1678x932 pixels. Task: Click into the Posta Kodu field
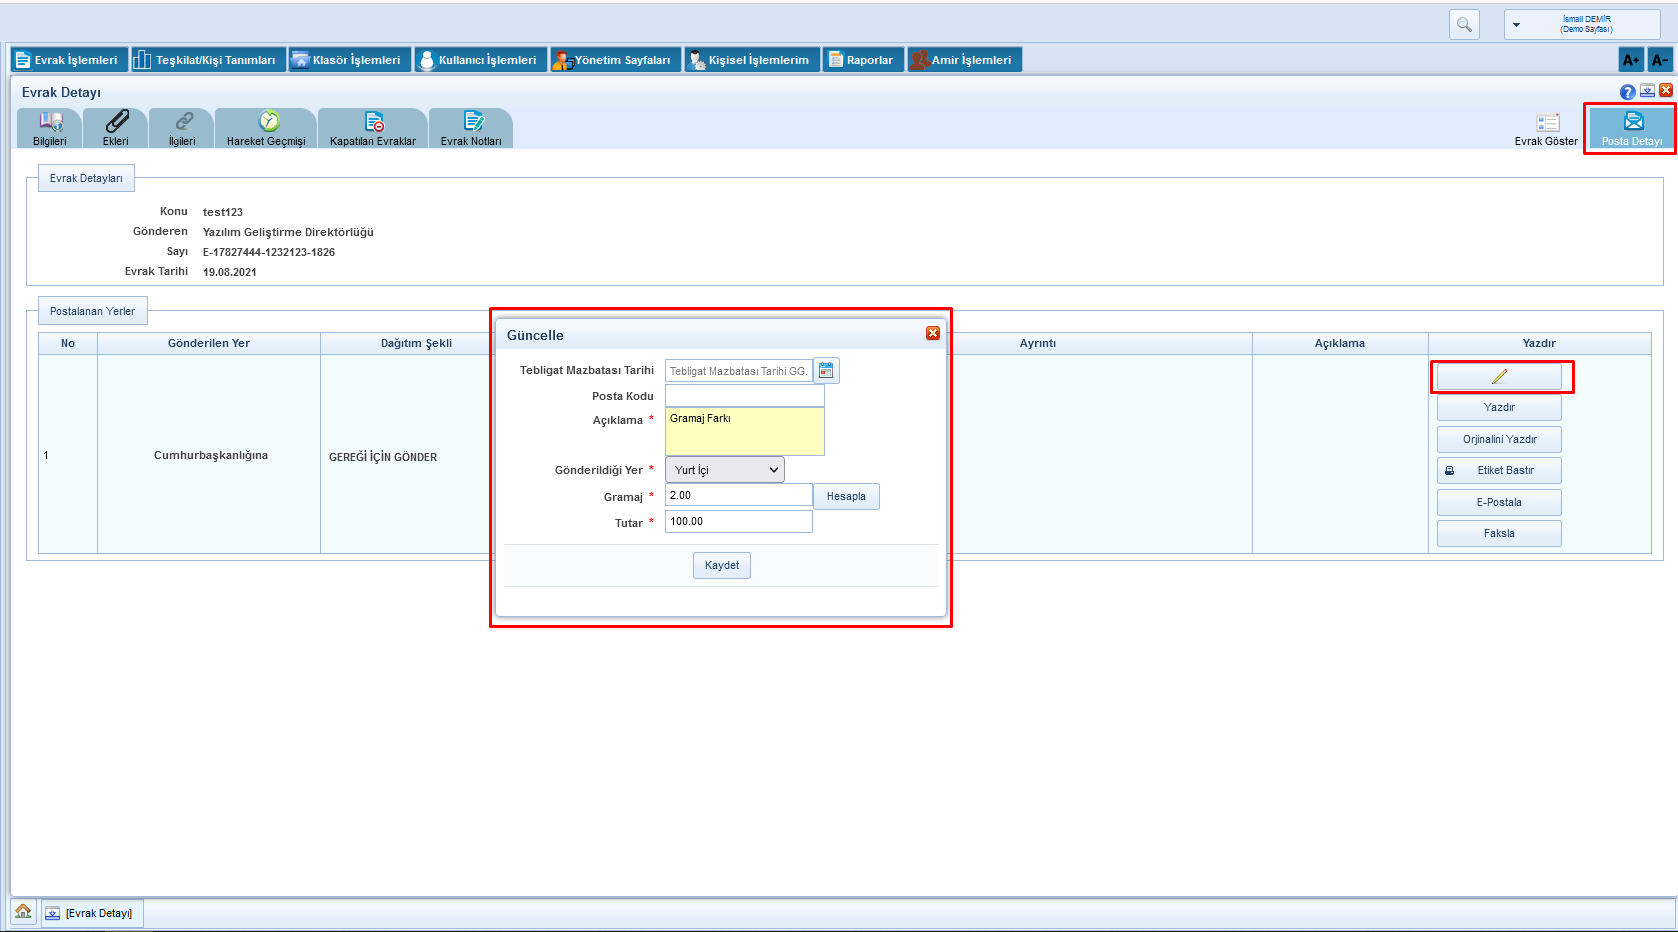pyautogui.click(x=744, y=396)
